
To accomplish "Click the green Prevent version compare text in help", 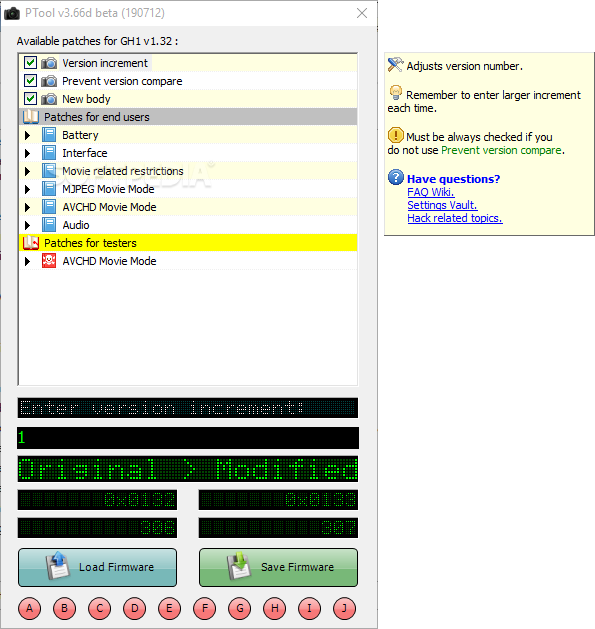I will 502,150.
